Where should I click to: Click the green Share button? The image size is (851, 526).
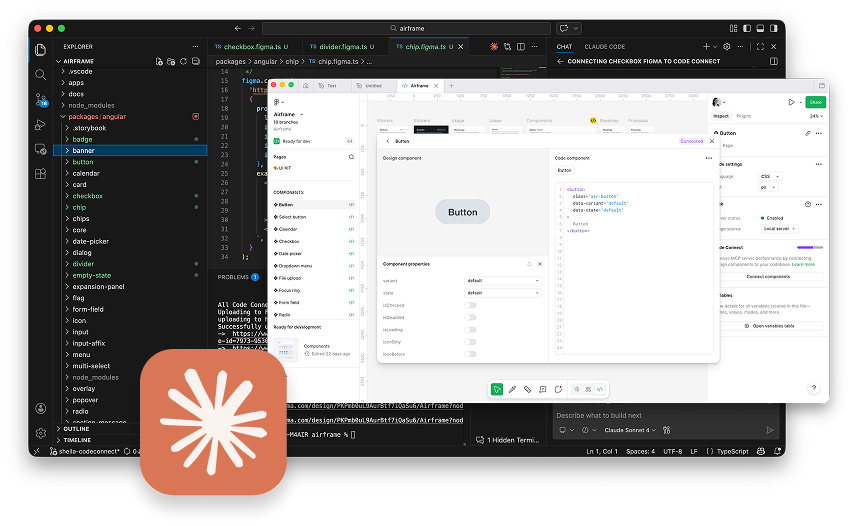pos(815,102)
